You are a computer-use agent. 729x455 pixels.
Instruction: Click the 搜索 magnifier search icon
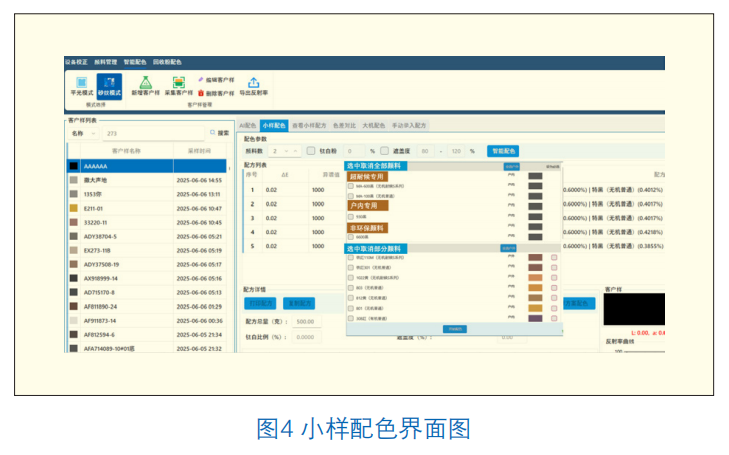coord(212,133)
